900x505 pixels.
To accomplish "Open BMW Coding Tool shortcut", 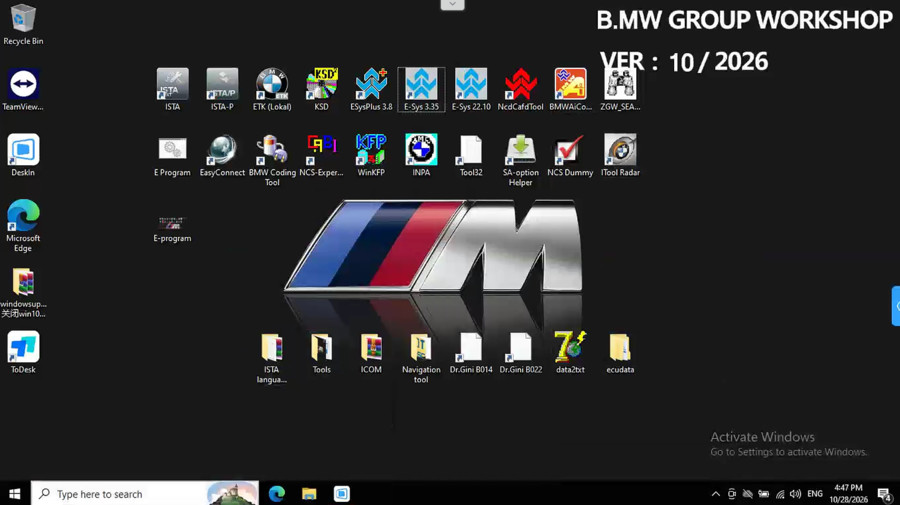I will (x=272, y=160).
